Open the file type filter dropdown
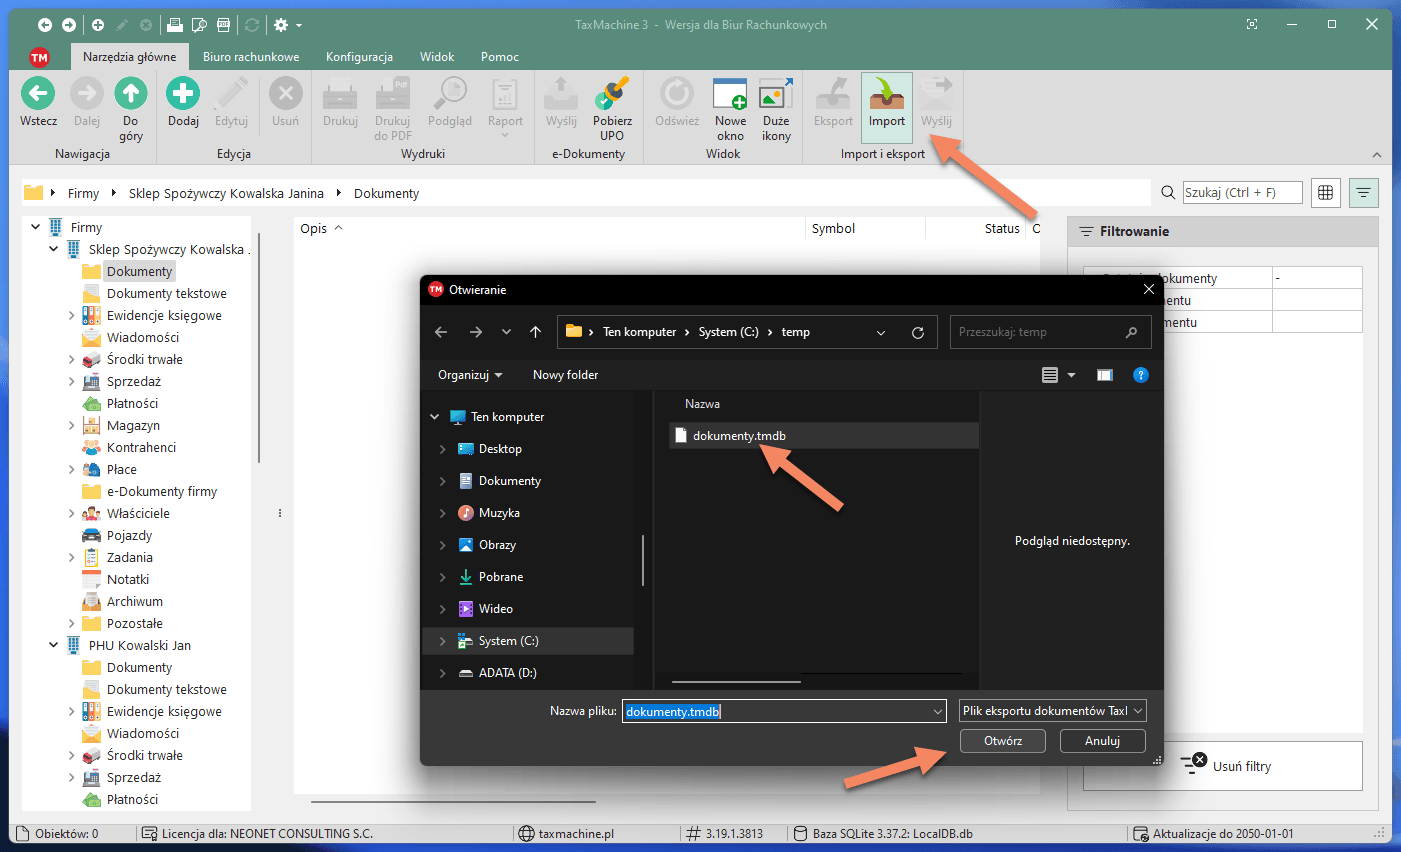 point(1052,711)
